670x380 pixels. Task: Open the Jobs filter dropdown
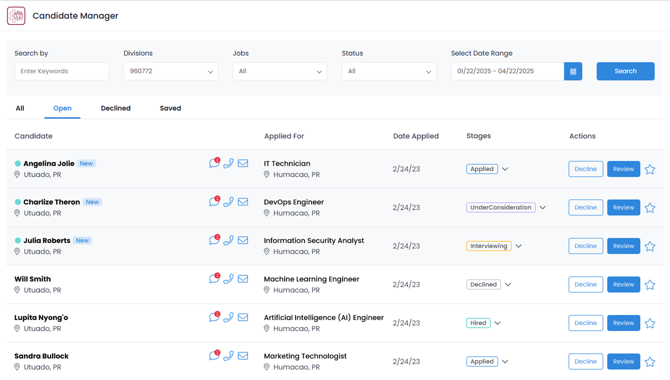(280, 71)
